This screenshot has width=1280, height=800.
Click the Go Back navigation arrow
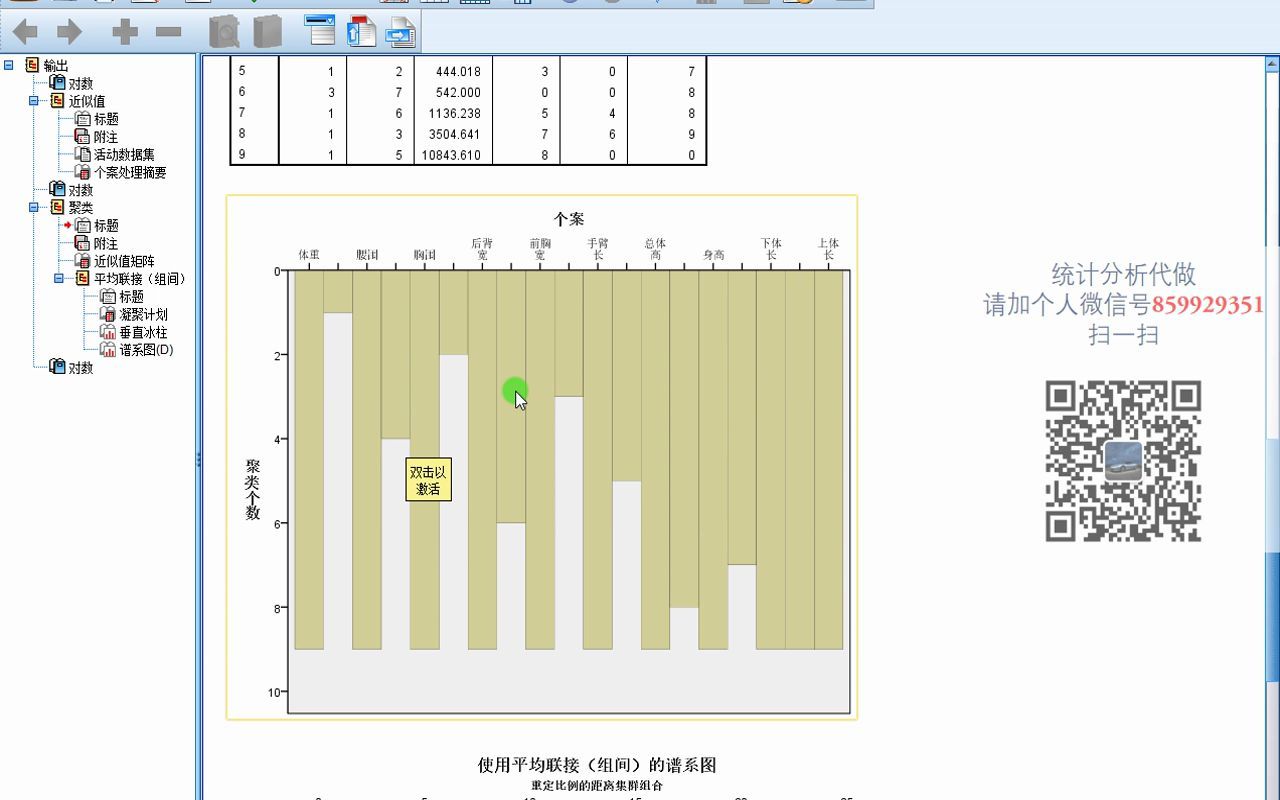tap(25, 32)
